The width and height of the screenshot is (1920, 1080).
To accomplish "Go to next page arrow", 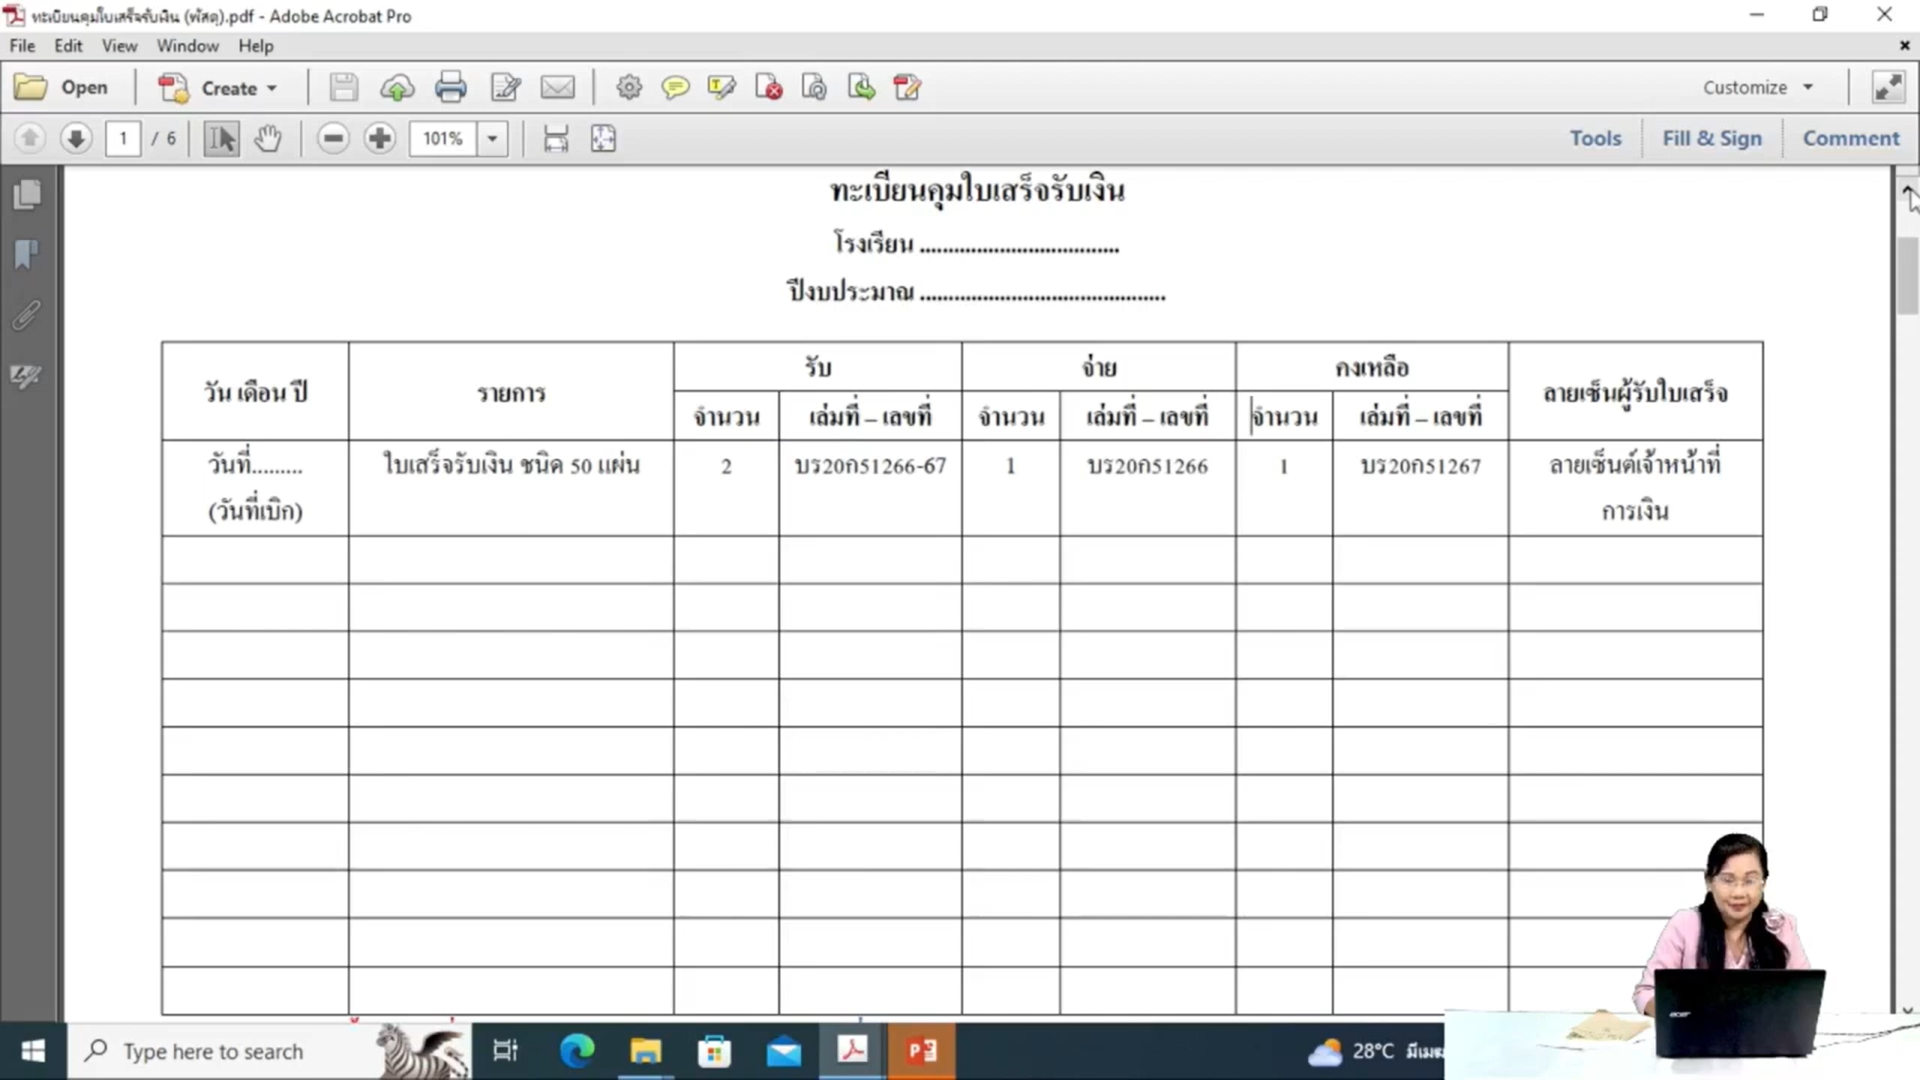I will coord(76,138).
